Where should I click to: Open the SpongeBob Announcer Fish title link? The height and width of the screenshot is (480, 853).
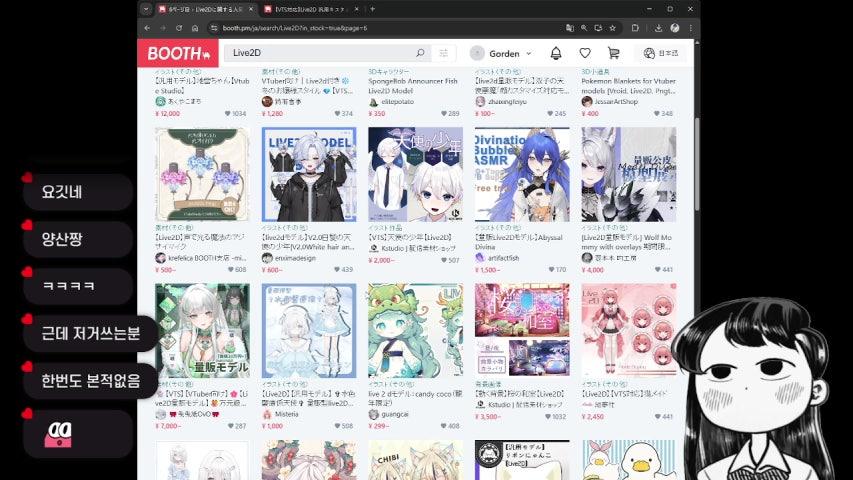(413, 86)
